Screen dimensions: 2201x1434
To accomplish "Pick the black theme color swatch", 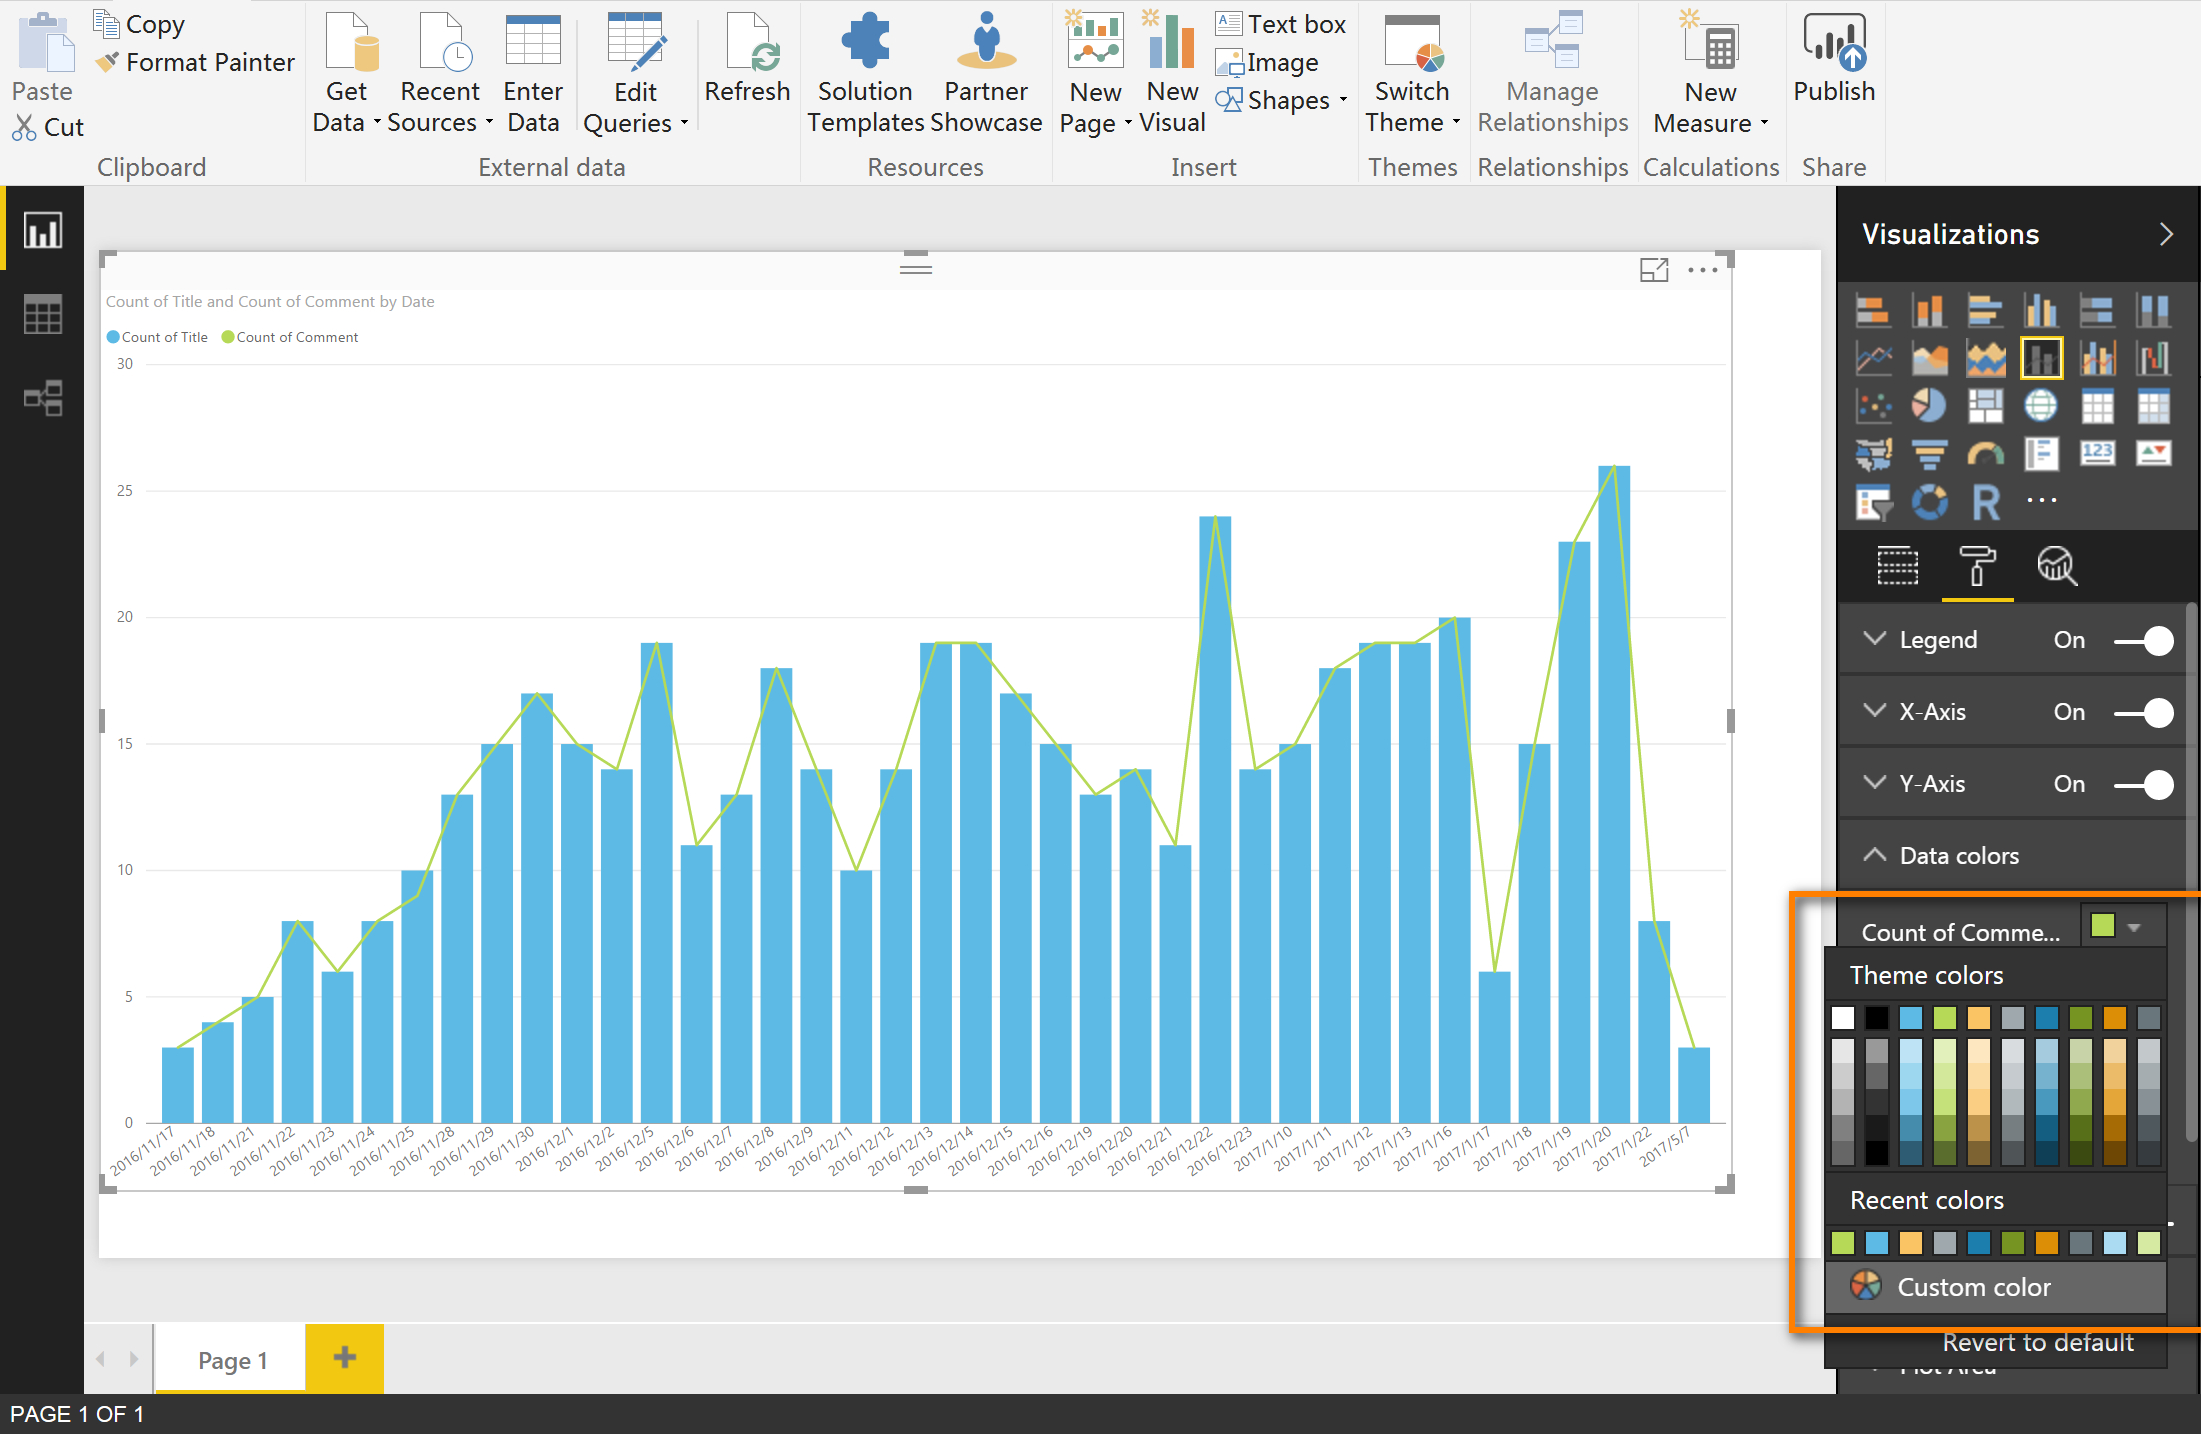I will point(1877,1018).
